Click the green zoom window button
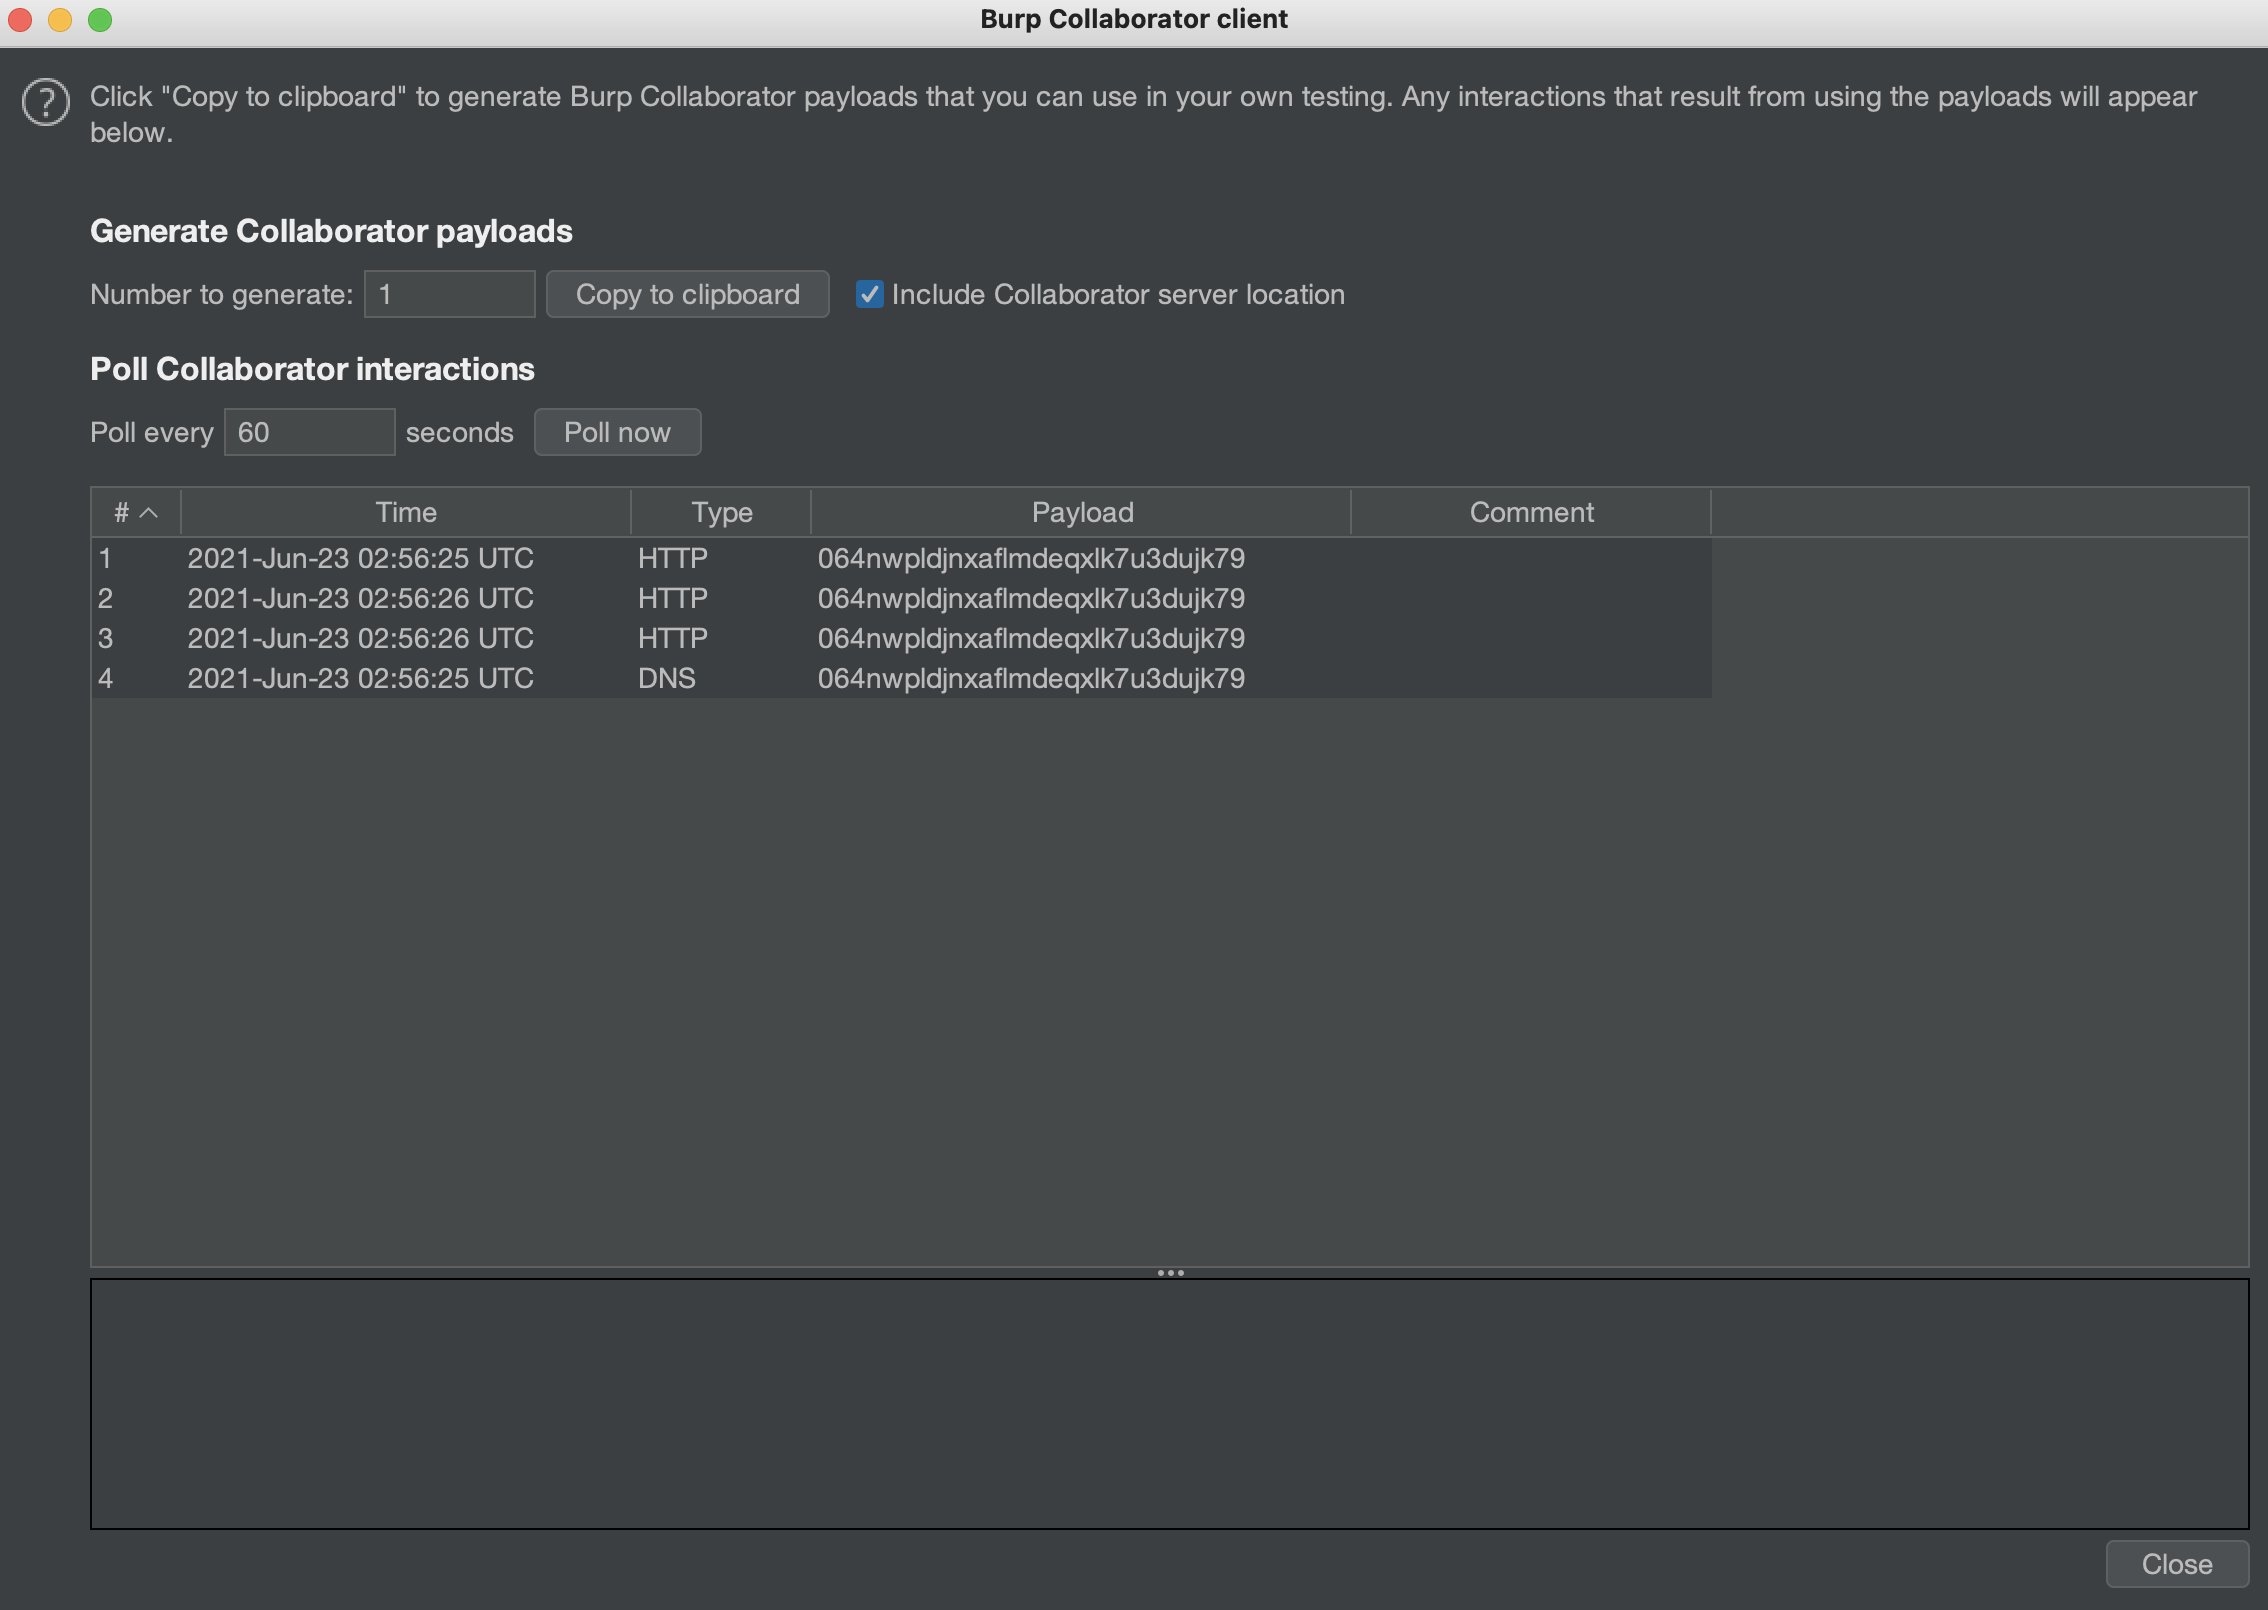Screen dimensions: 2268x1610 coord(100,20)
